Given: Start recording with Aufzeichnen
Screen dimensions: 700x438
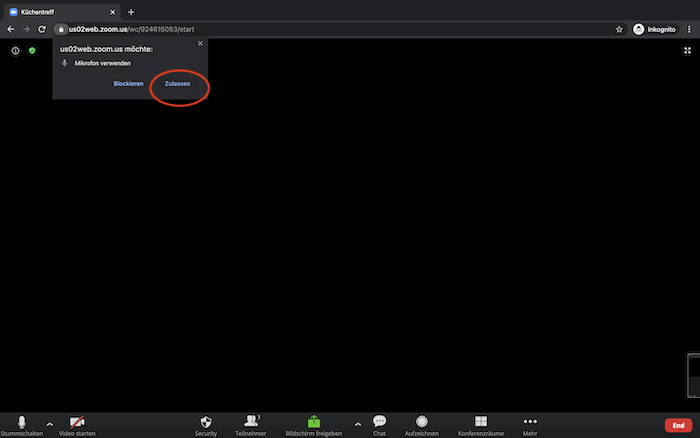Looking at the screenshot, I should point(422,421).
